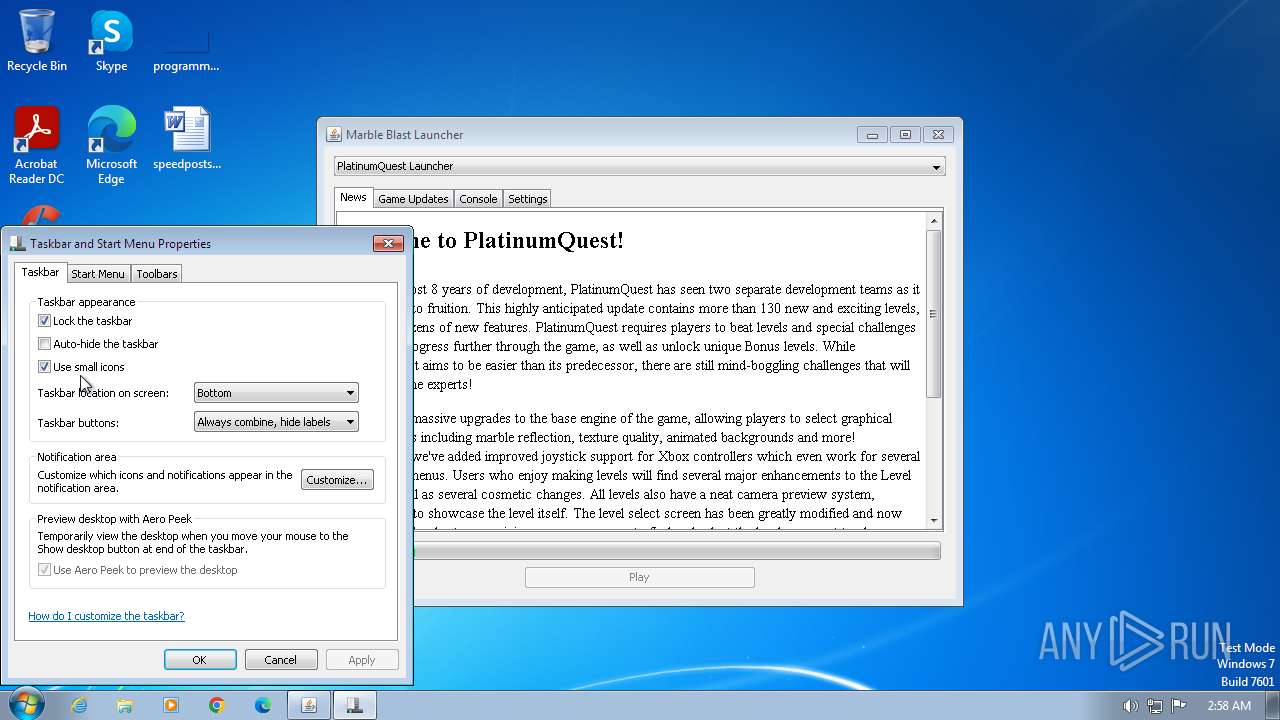Click the clock showing 2:58 AM
Viewport: 1280px width, 720px height.
pyautogui.click(x=1229, y=705)
